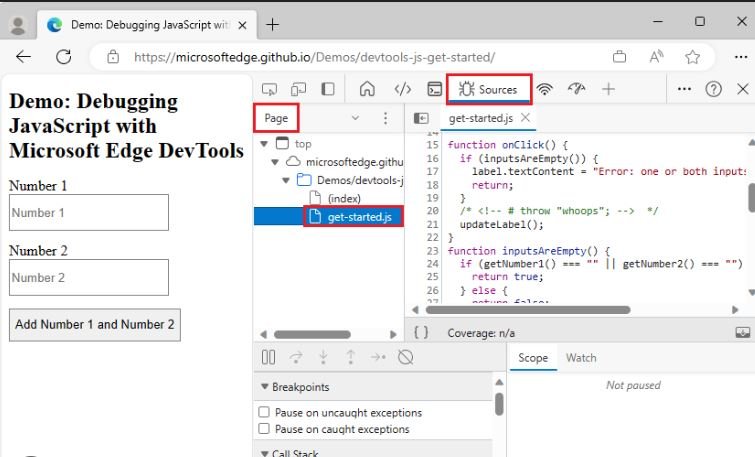This screenshot has width=755, height=457.
Task: Collapse the top tree node
Action: 264,144
